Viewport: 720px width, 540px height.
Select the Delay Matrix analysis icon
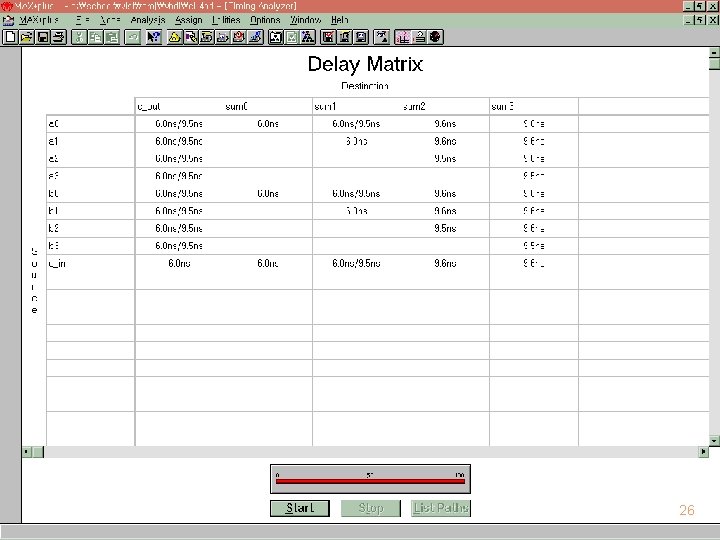(403, 37)
